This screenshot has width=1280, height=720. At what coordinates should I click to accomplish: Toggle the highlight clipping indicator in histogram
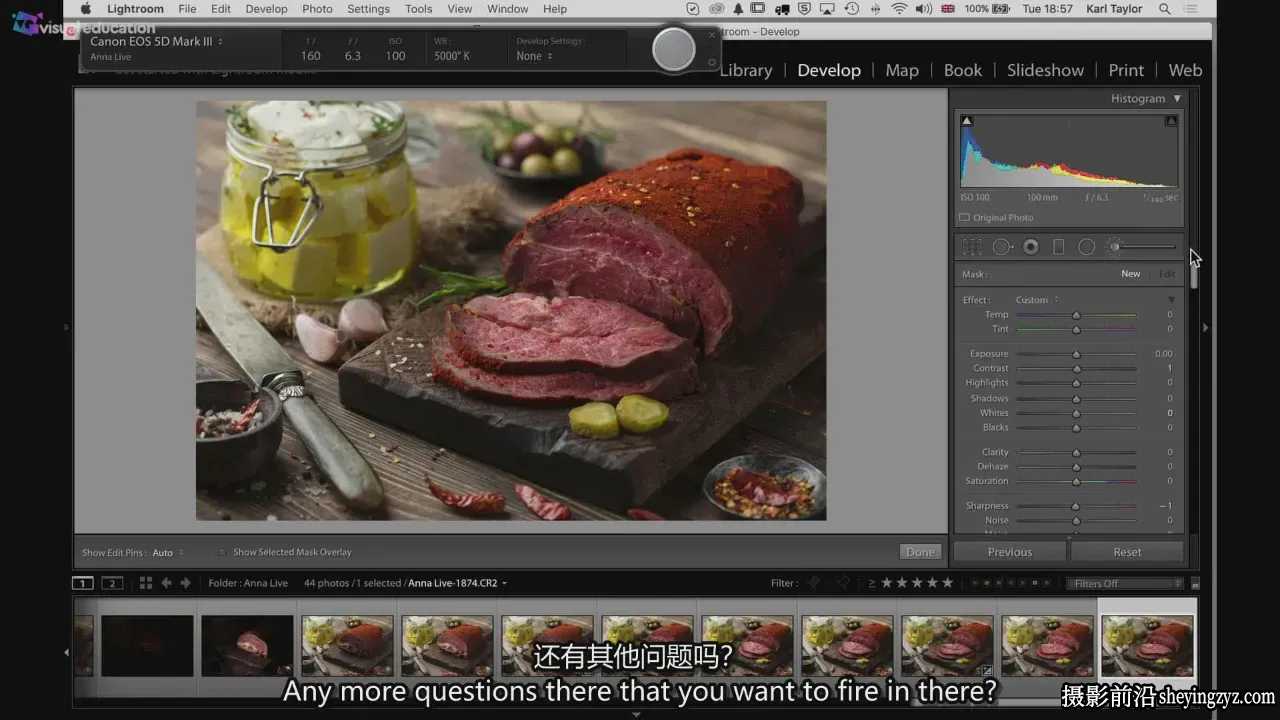tap(1171, 121)
